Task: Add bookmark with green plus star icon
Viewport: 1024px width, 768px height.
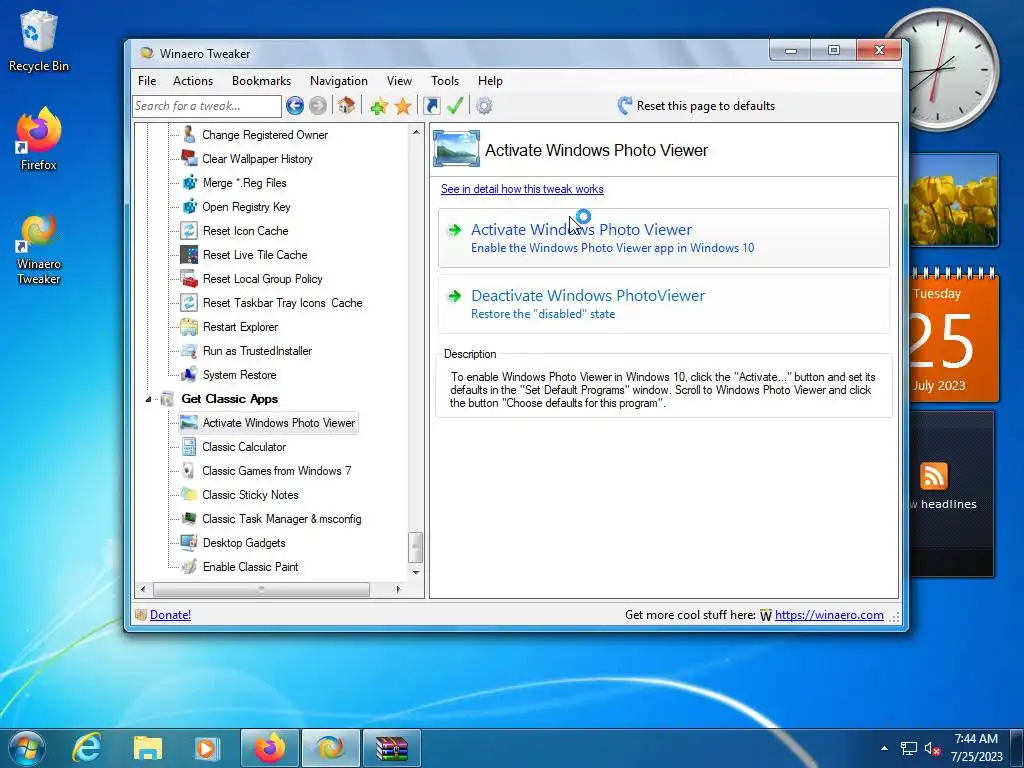Action: pos(379,106)
